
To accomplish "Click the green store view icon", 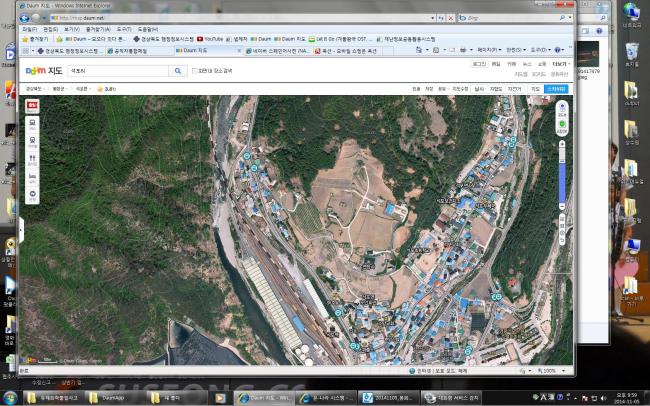I will pos(562,126).
